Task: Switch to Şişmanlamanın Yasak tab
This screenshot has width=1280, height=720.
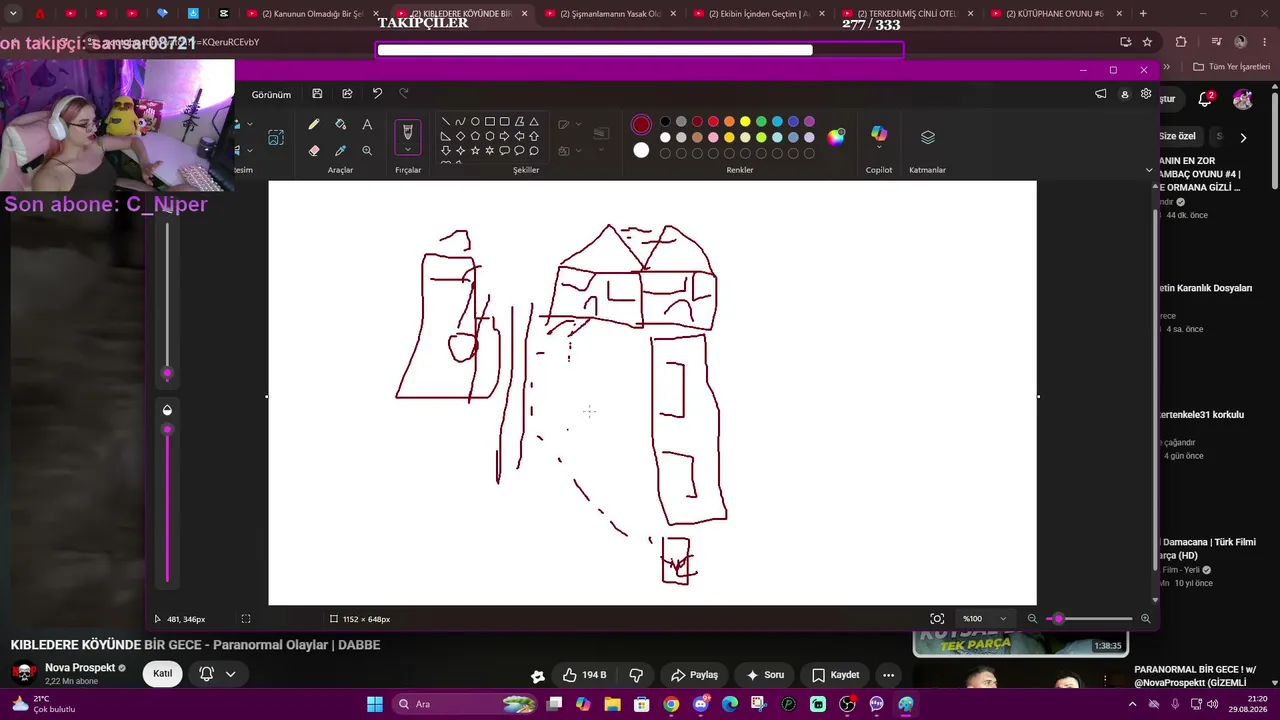Action: tap(610, 14)
